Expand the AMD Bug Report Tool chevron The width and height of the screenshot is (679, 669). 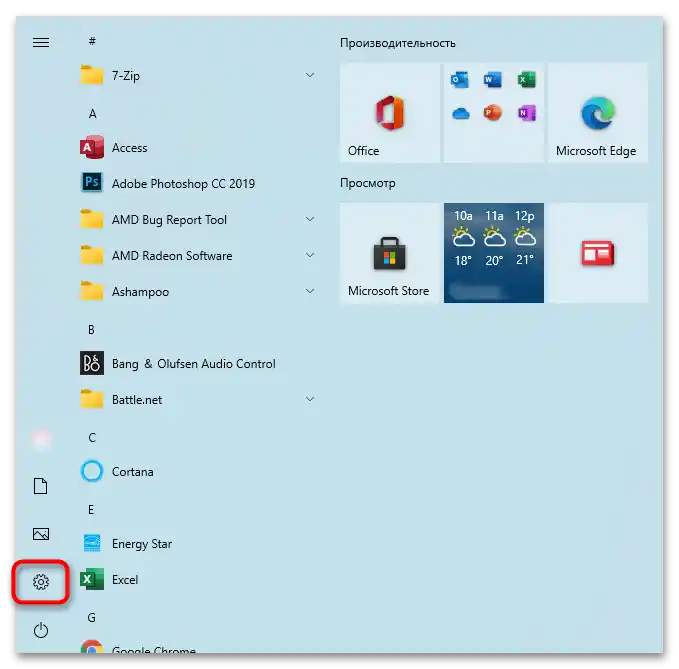(310, 219)
